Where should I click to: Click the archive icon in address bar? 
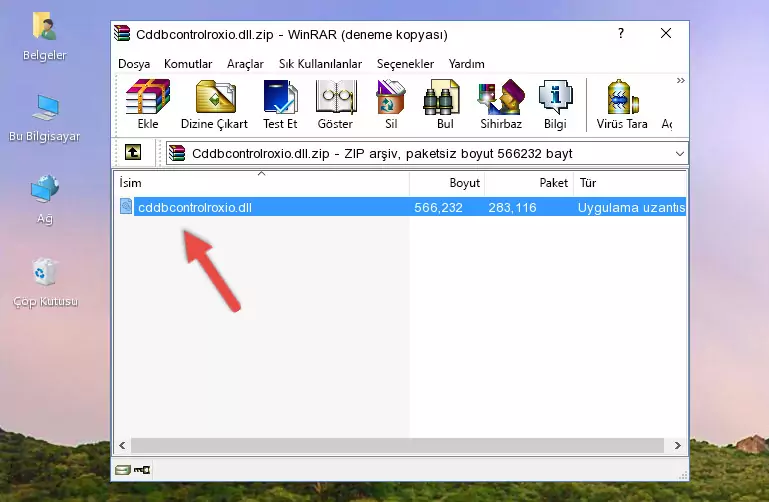coord(177,153)
